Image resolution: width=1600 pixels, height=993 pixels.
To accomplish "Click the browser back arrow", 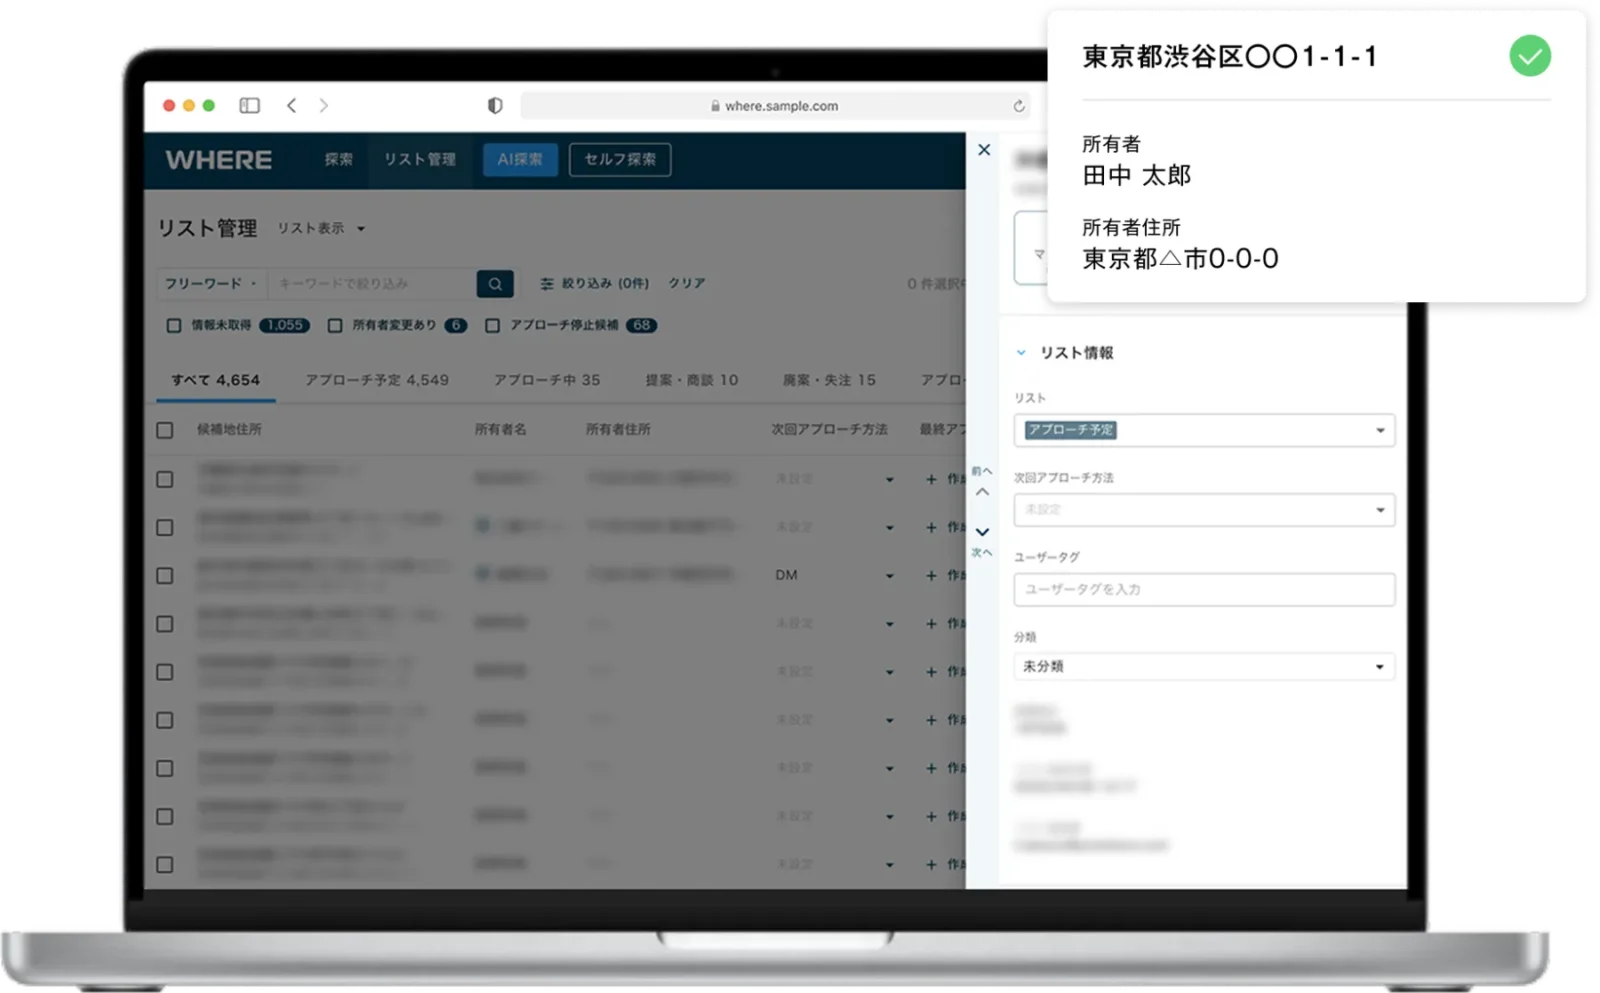I will (x=292, y=106).
